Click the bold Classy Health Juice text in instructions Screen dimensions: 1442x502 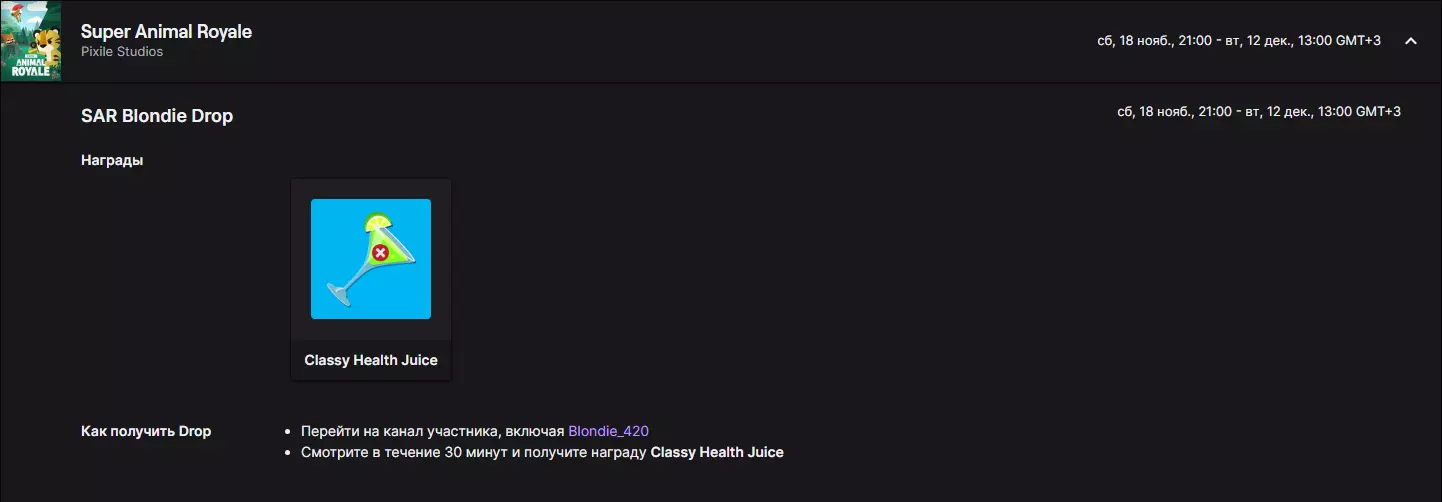coord(717,452)
